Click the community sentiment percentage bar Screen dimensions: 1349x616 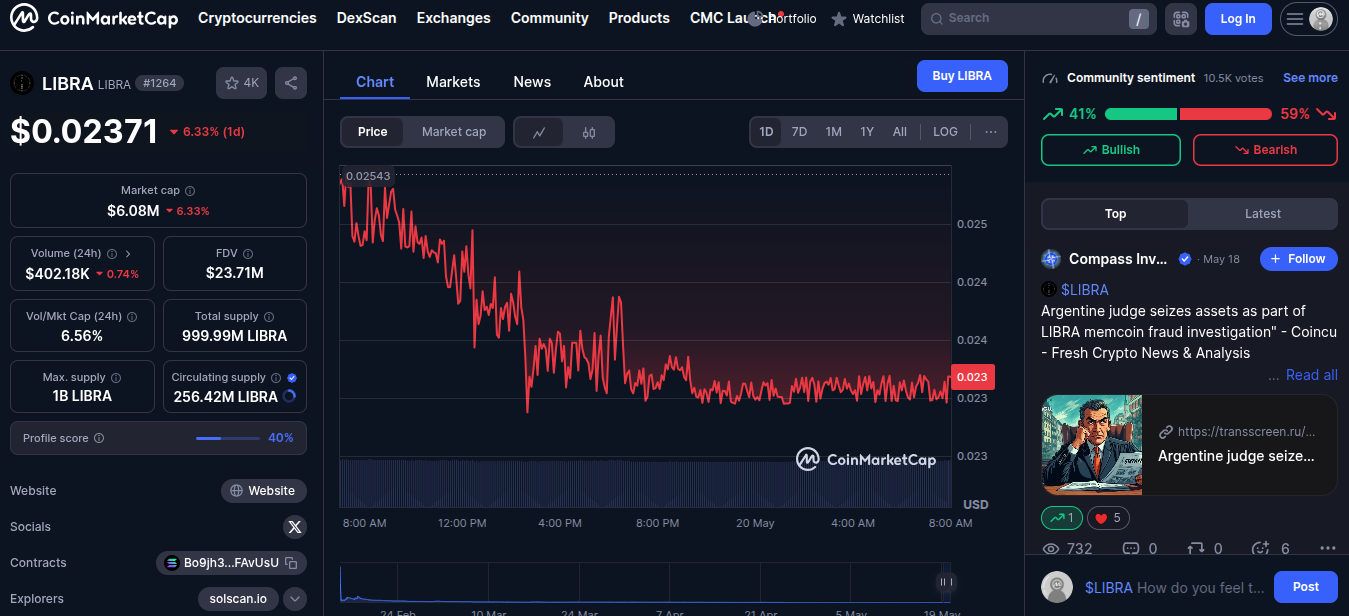[x=1188, y=114]
